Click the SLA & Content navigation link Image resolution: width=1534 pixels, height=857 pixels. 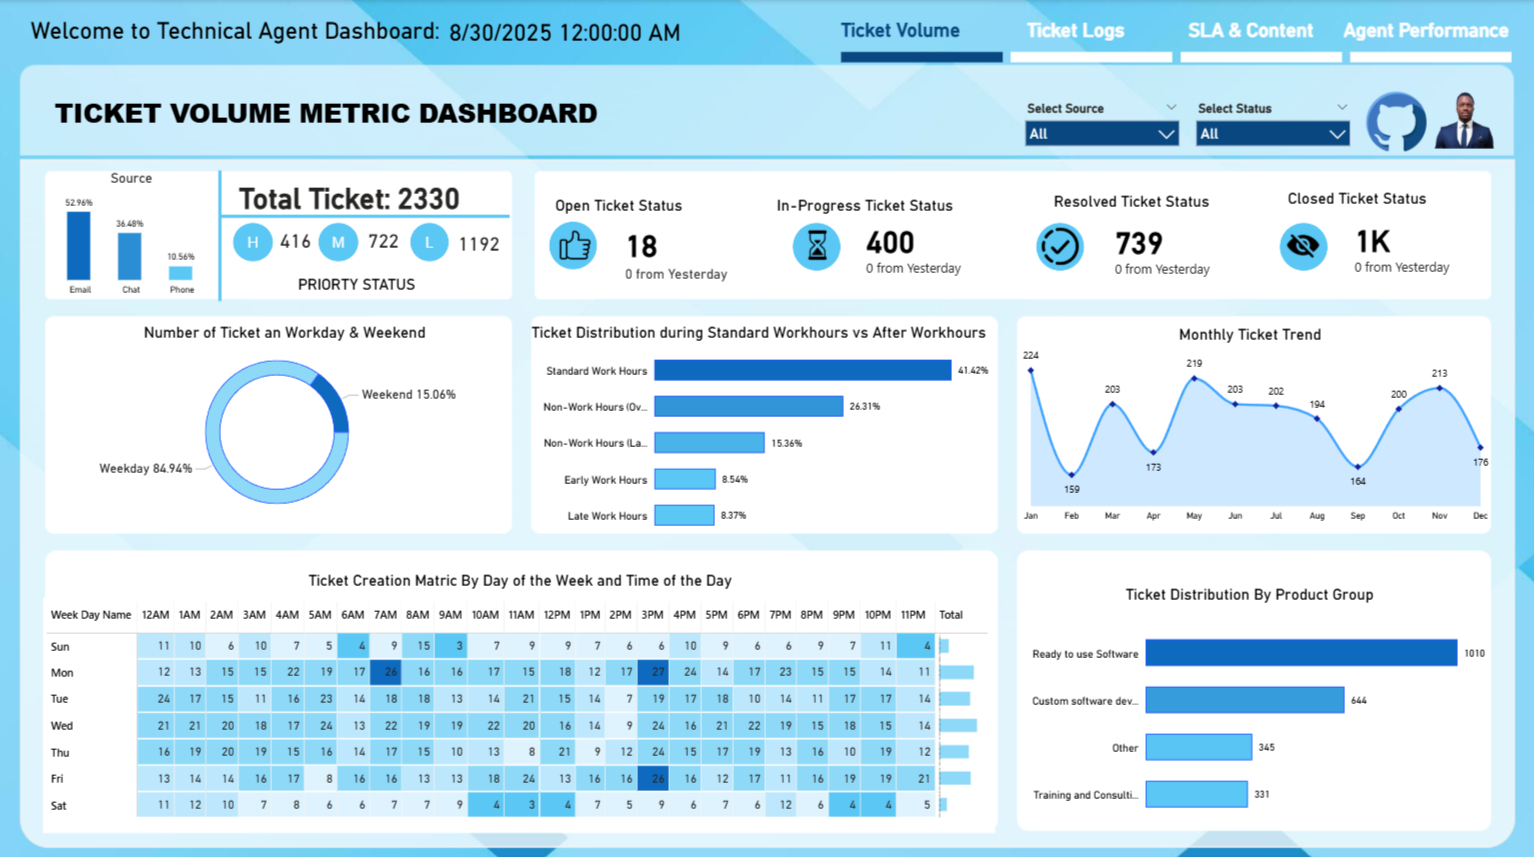click(1250, 30)
